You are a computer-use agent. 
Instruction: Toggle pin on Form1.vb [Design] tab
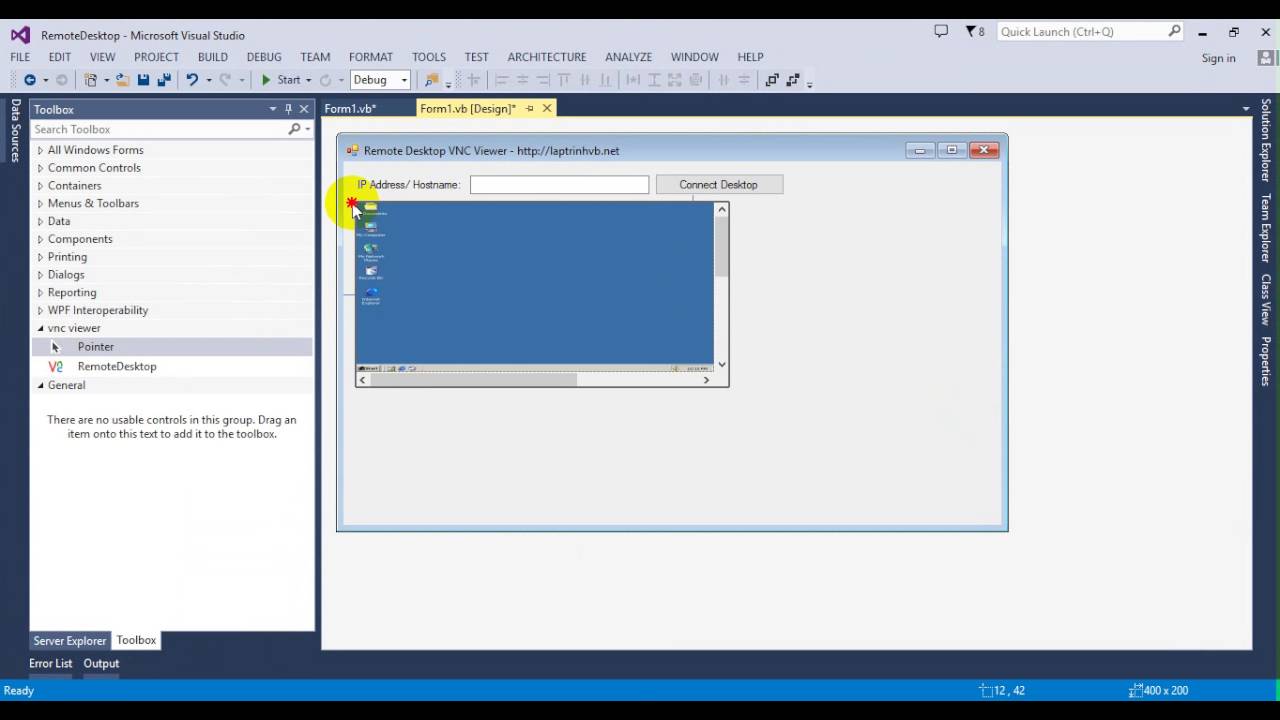click(x=530, y=108)
